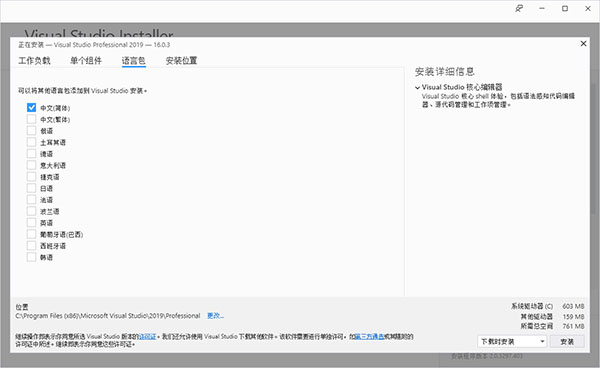Click the 761 MB total space value
The height and width of the screenshot is (368, 600).
[x=573, y=326]
